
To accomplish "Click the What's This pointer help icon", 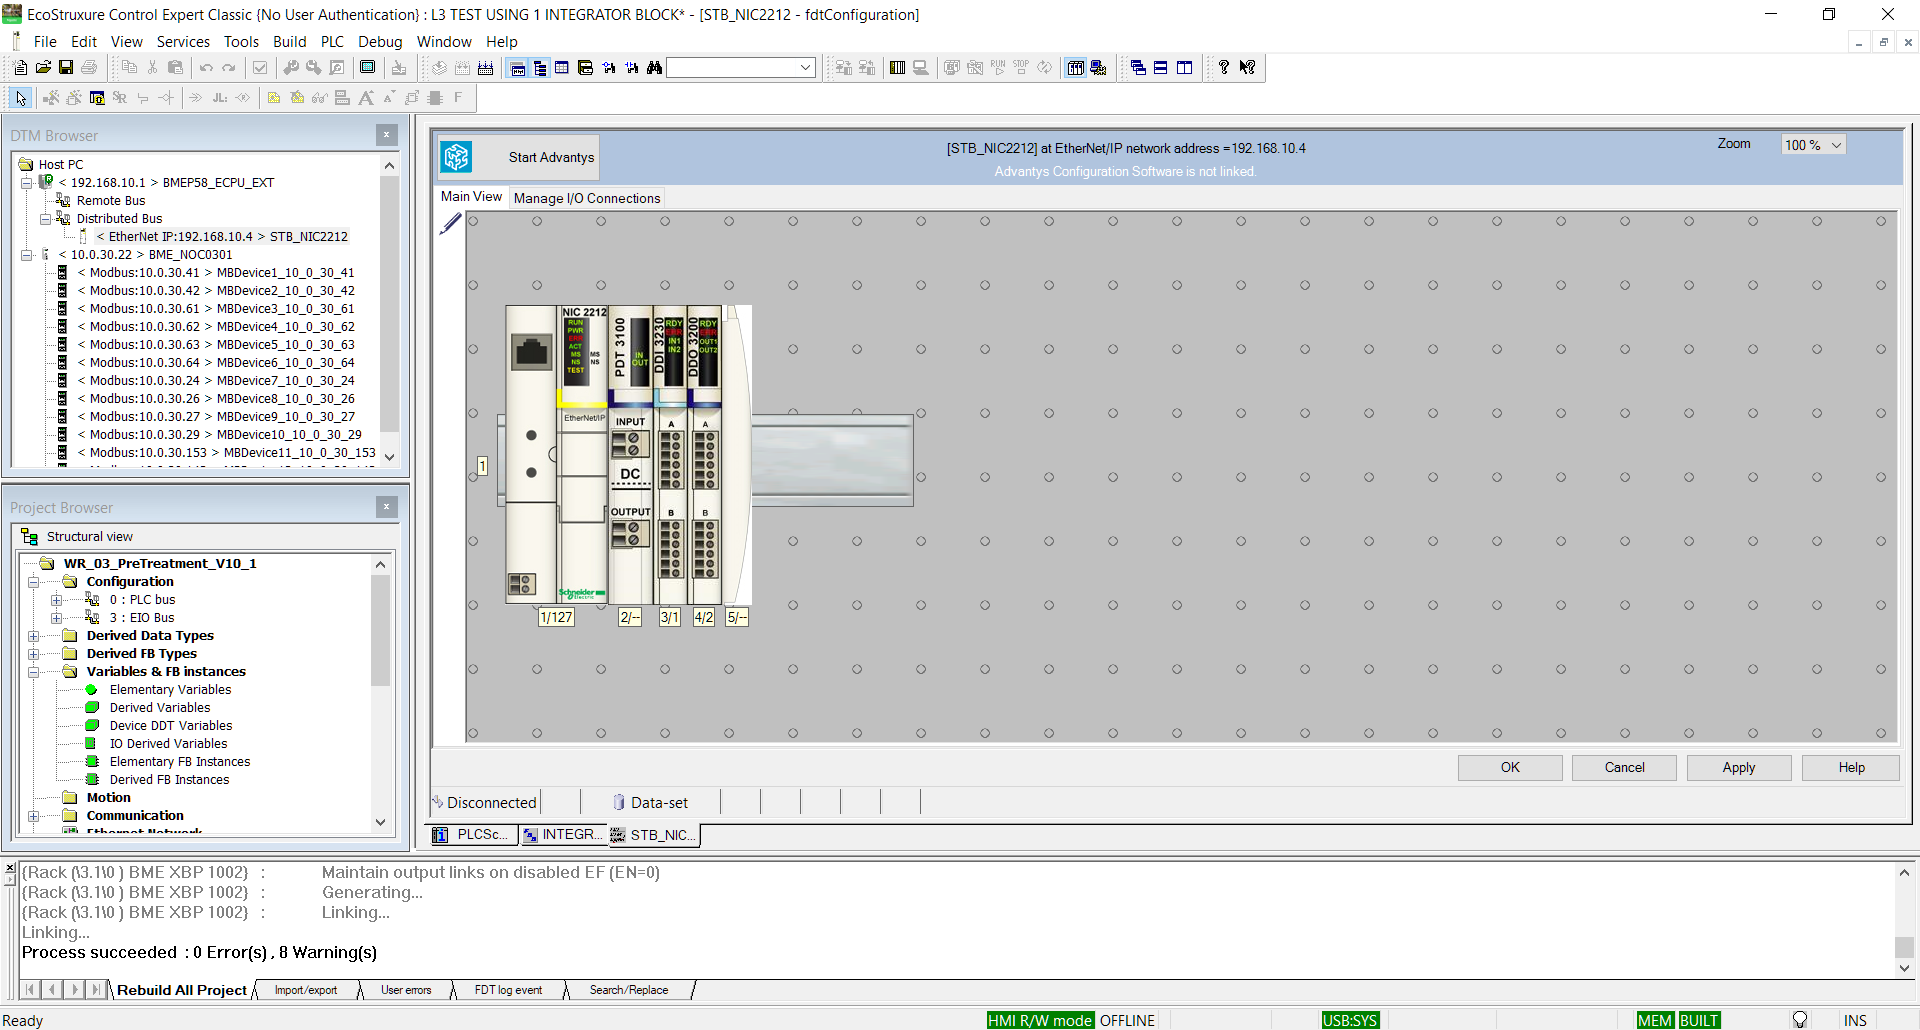I will point(1247,68).
